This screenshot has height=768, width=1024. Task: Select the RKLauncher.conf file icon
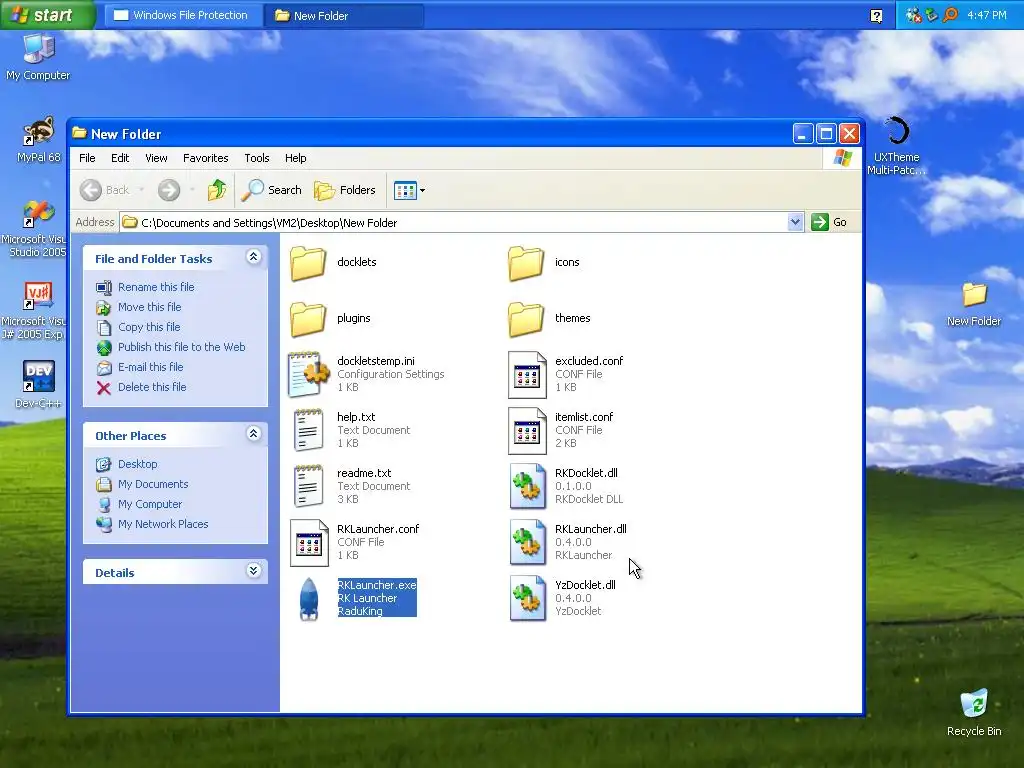[x=309, y=543]
